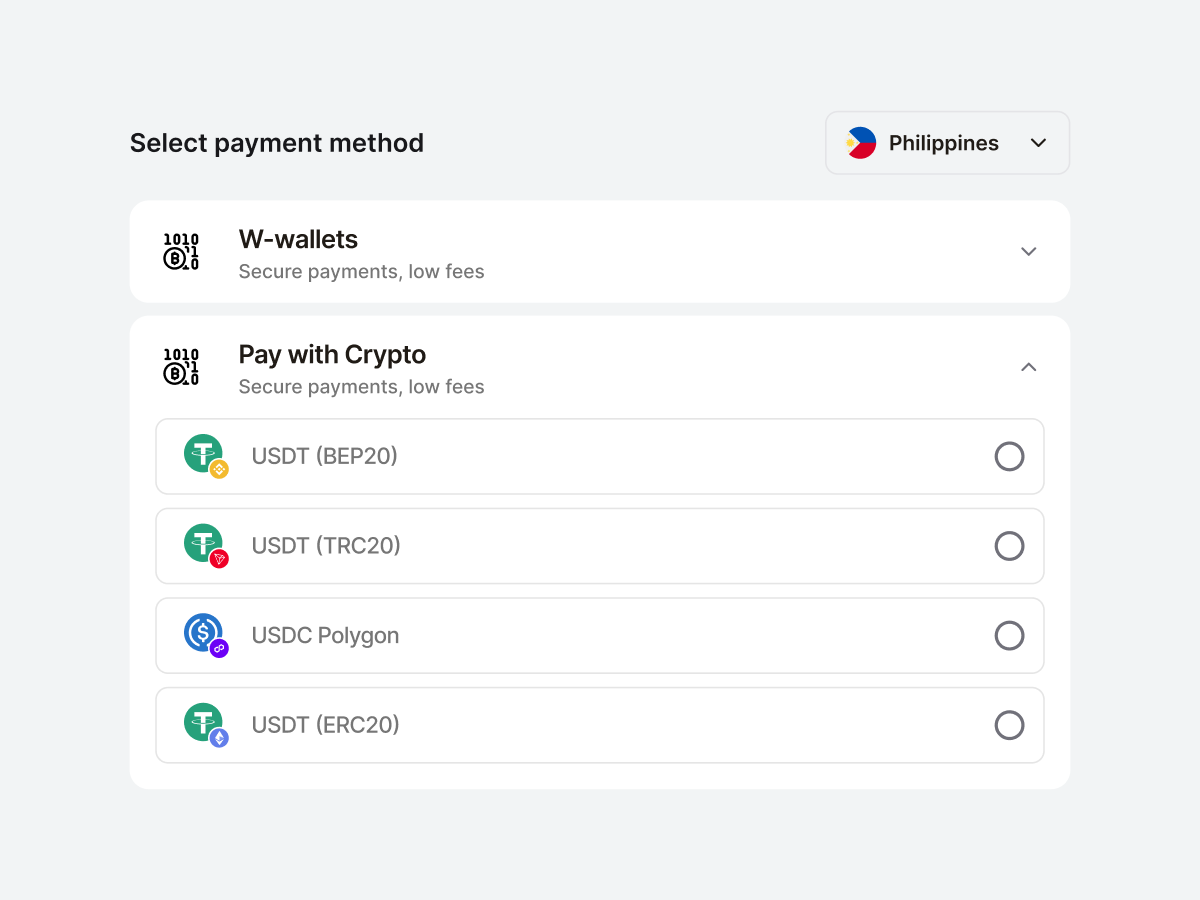Click the W-wallets section title

click(297, 239)
